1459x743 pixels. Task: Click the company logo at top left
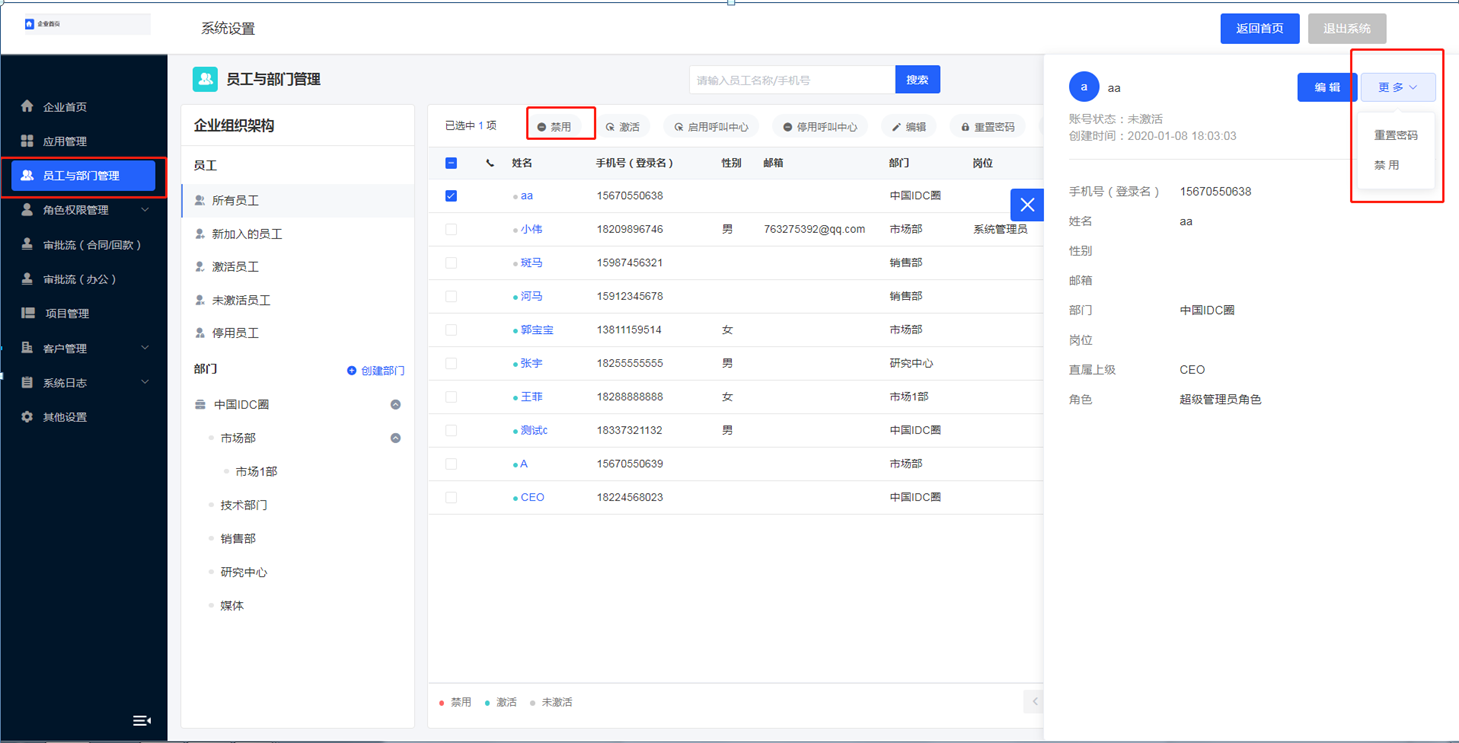(x=30, y=24)
